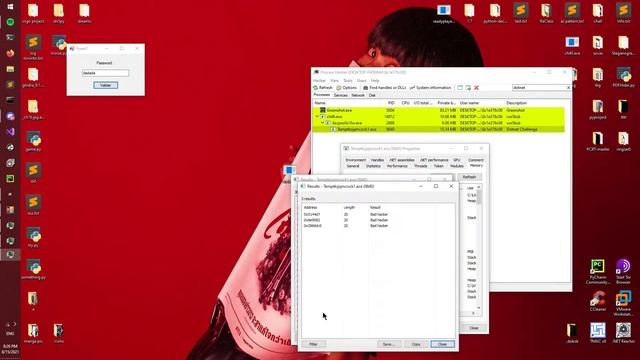The image size is (640, 360).
Task: Select the Dotnet Challenge process row
Action: tap(439, 129)
